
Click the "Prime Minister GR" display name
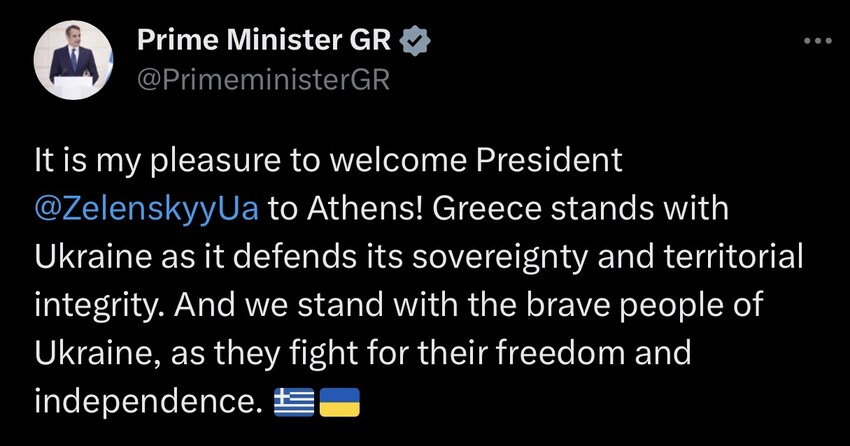[264, 40]
